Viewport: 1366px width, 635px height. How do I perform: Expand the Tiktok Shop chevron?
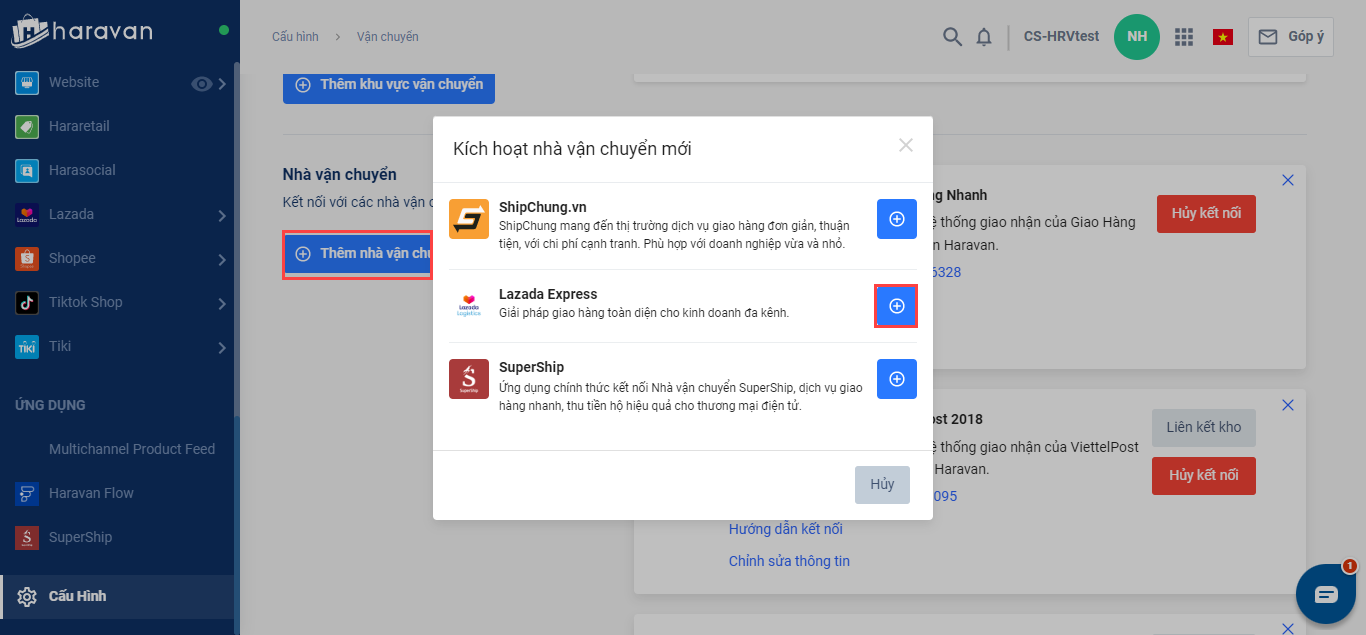pos(222,303)
